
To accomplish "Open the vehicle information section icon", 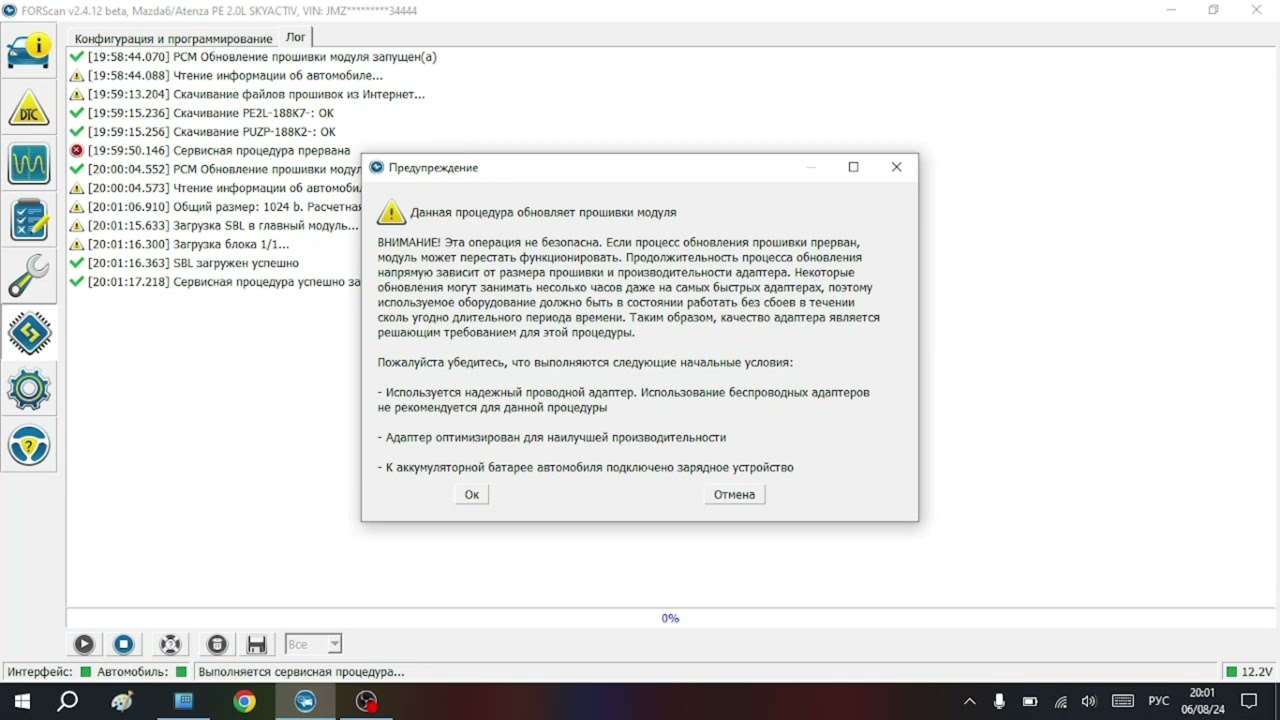I will point(29,49).
